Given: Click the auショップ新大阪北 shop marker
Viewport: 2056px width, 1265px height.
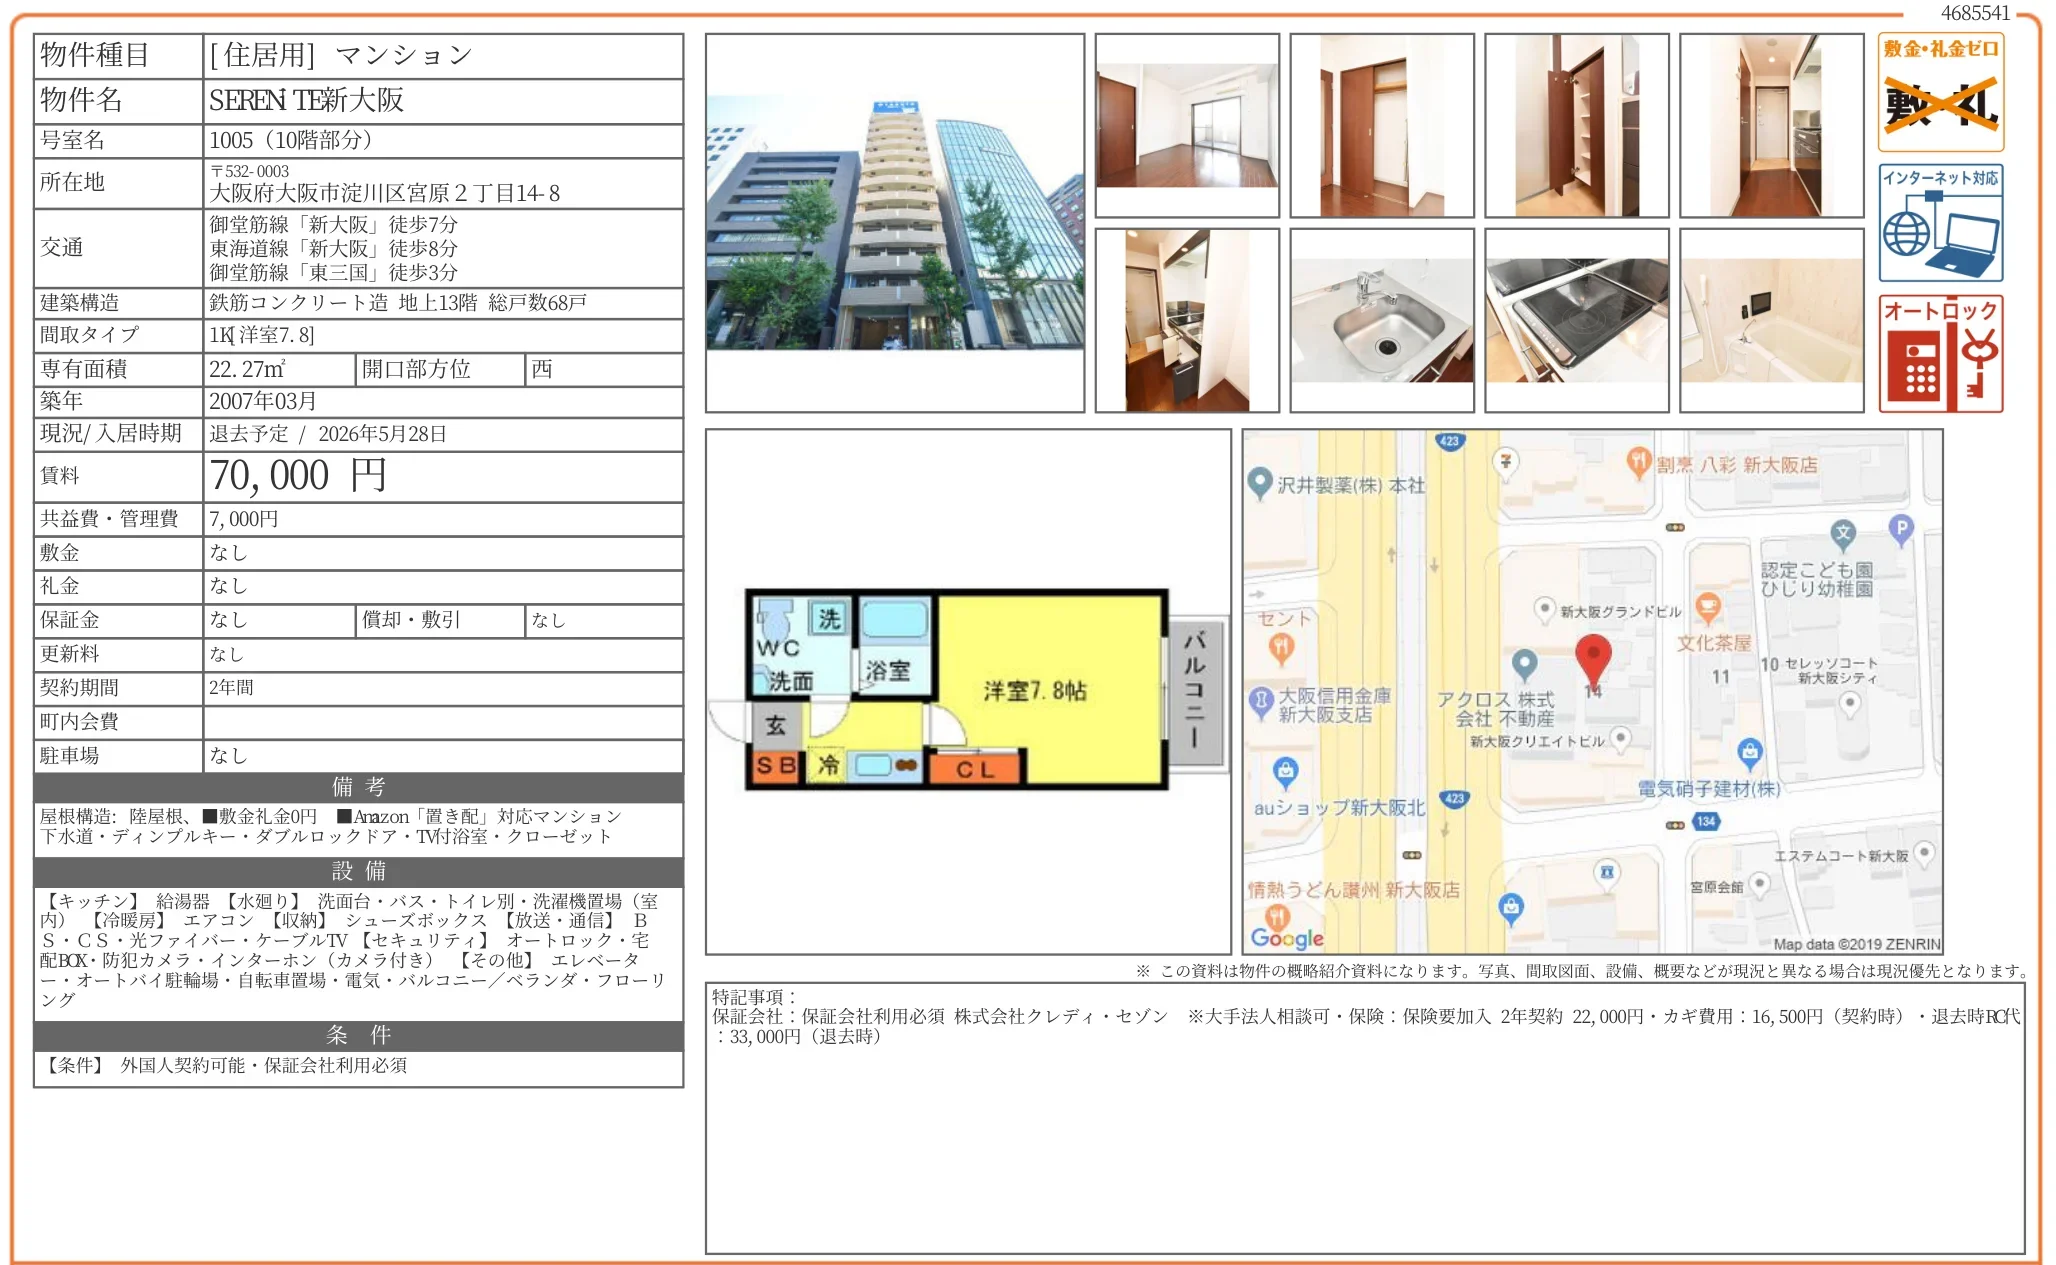Looking at the screenshot, I should (x=1285, y=771).
